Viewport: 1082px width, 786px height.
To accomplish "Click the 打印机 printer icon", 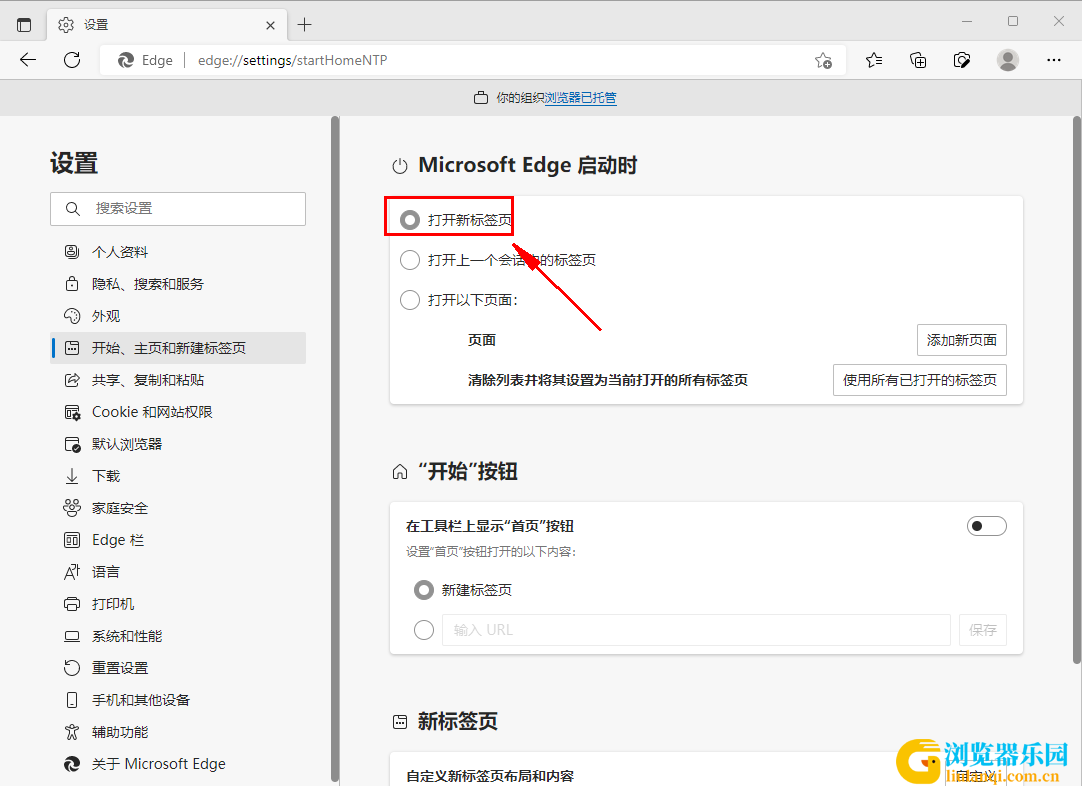I will pyautogui.click(x=72, y=604).
